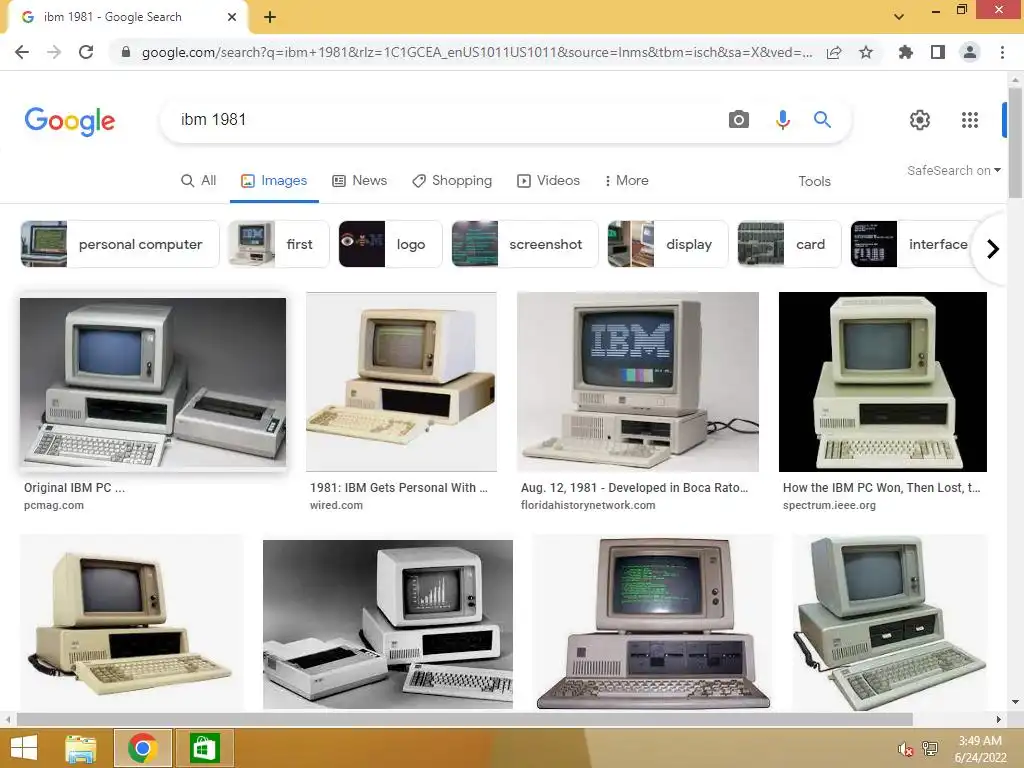Show more chips with the right chevron arrow

click(x=993, y=249)
